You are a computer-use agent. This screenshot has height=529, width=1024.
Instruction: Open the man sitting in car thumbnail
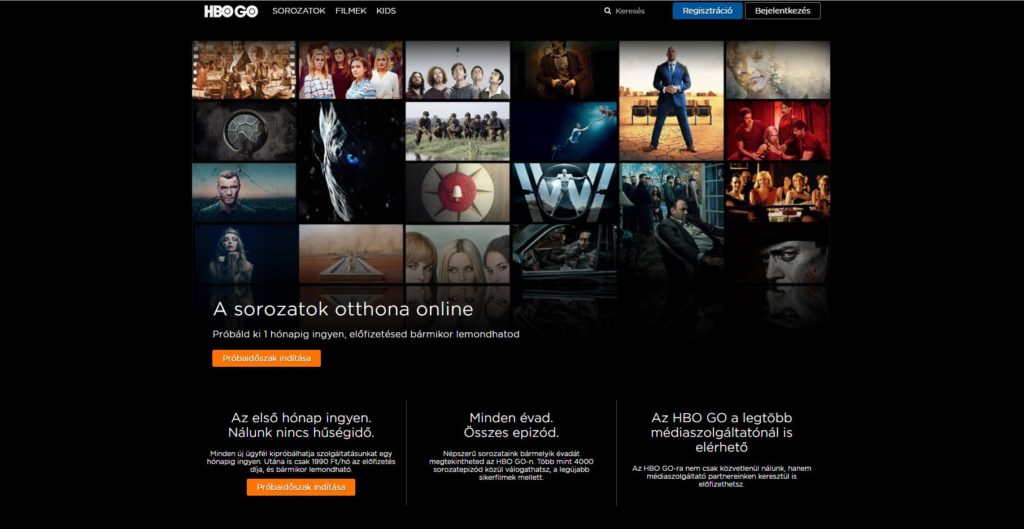click(563, 254)
